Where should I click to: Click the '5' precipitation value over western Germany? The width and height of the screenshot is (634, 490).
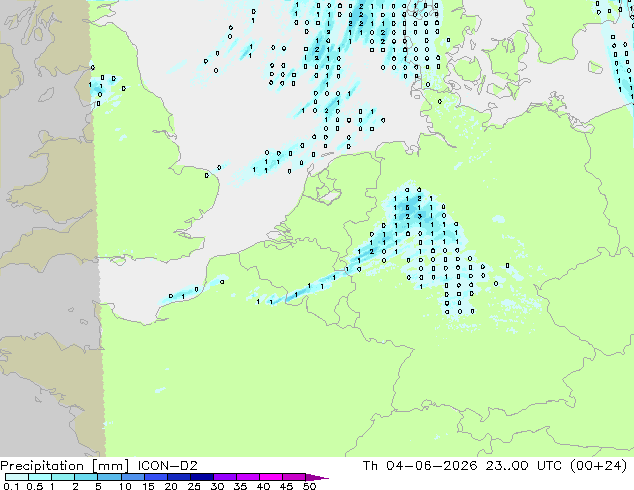pyautogui.click(x=408, y=207)
